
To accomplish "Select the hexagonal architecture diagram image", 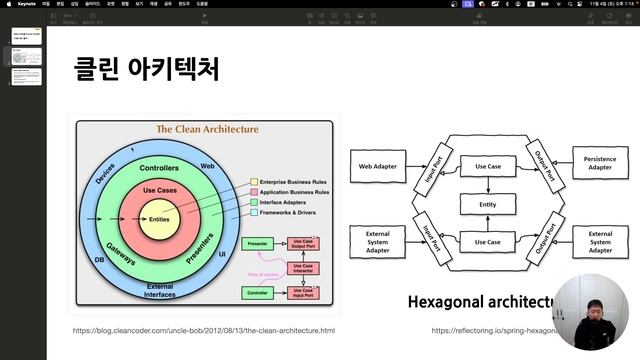I will tap(489, 203).
